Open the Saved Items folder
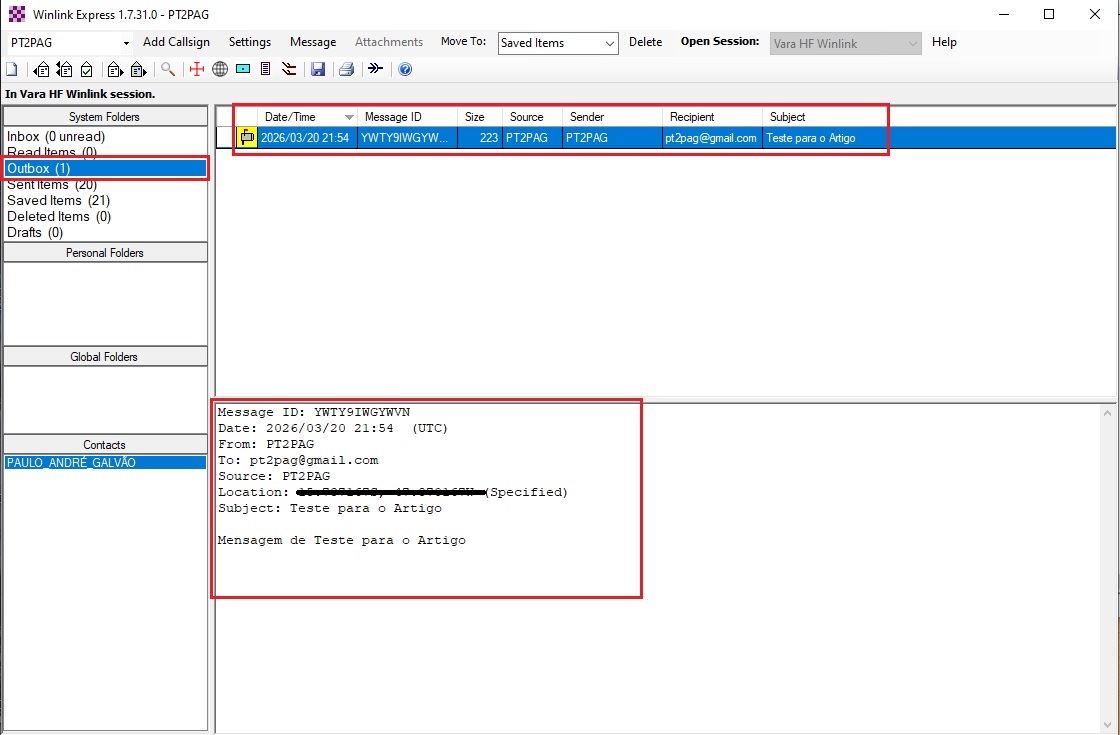Image resolution: width=1120 pixels, height=735 pixels. tap(58, 201)
